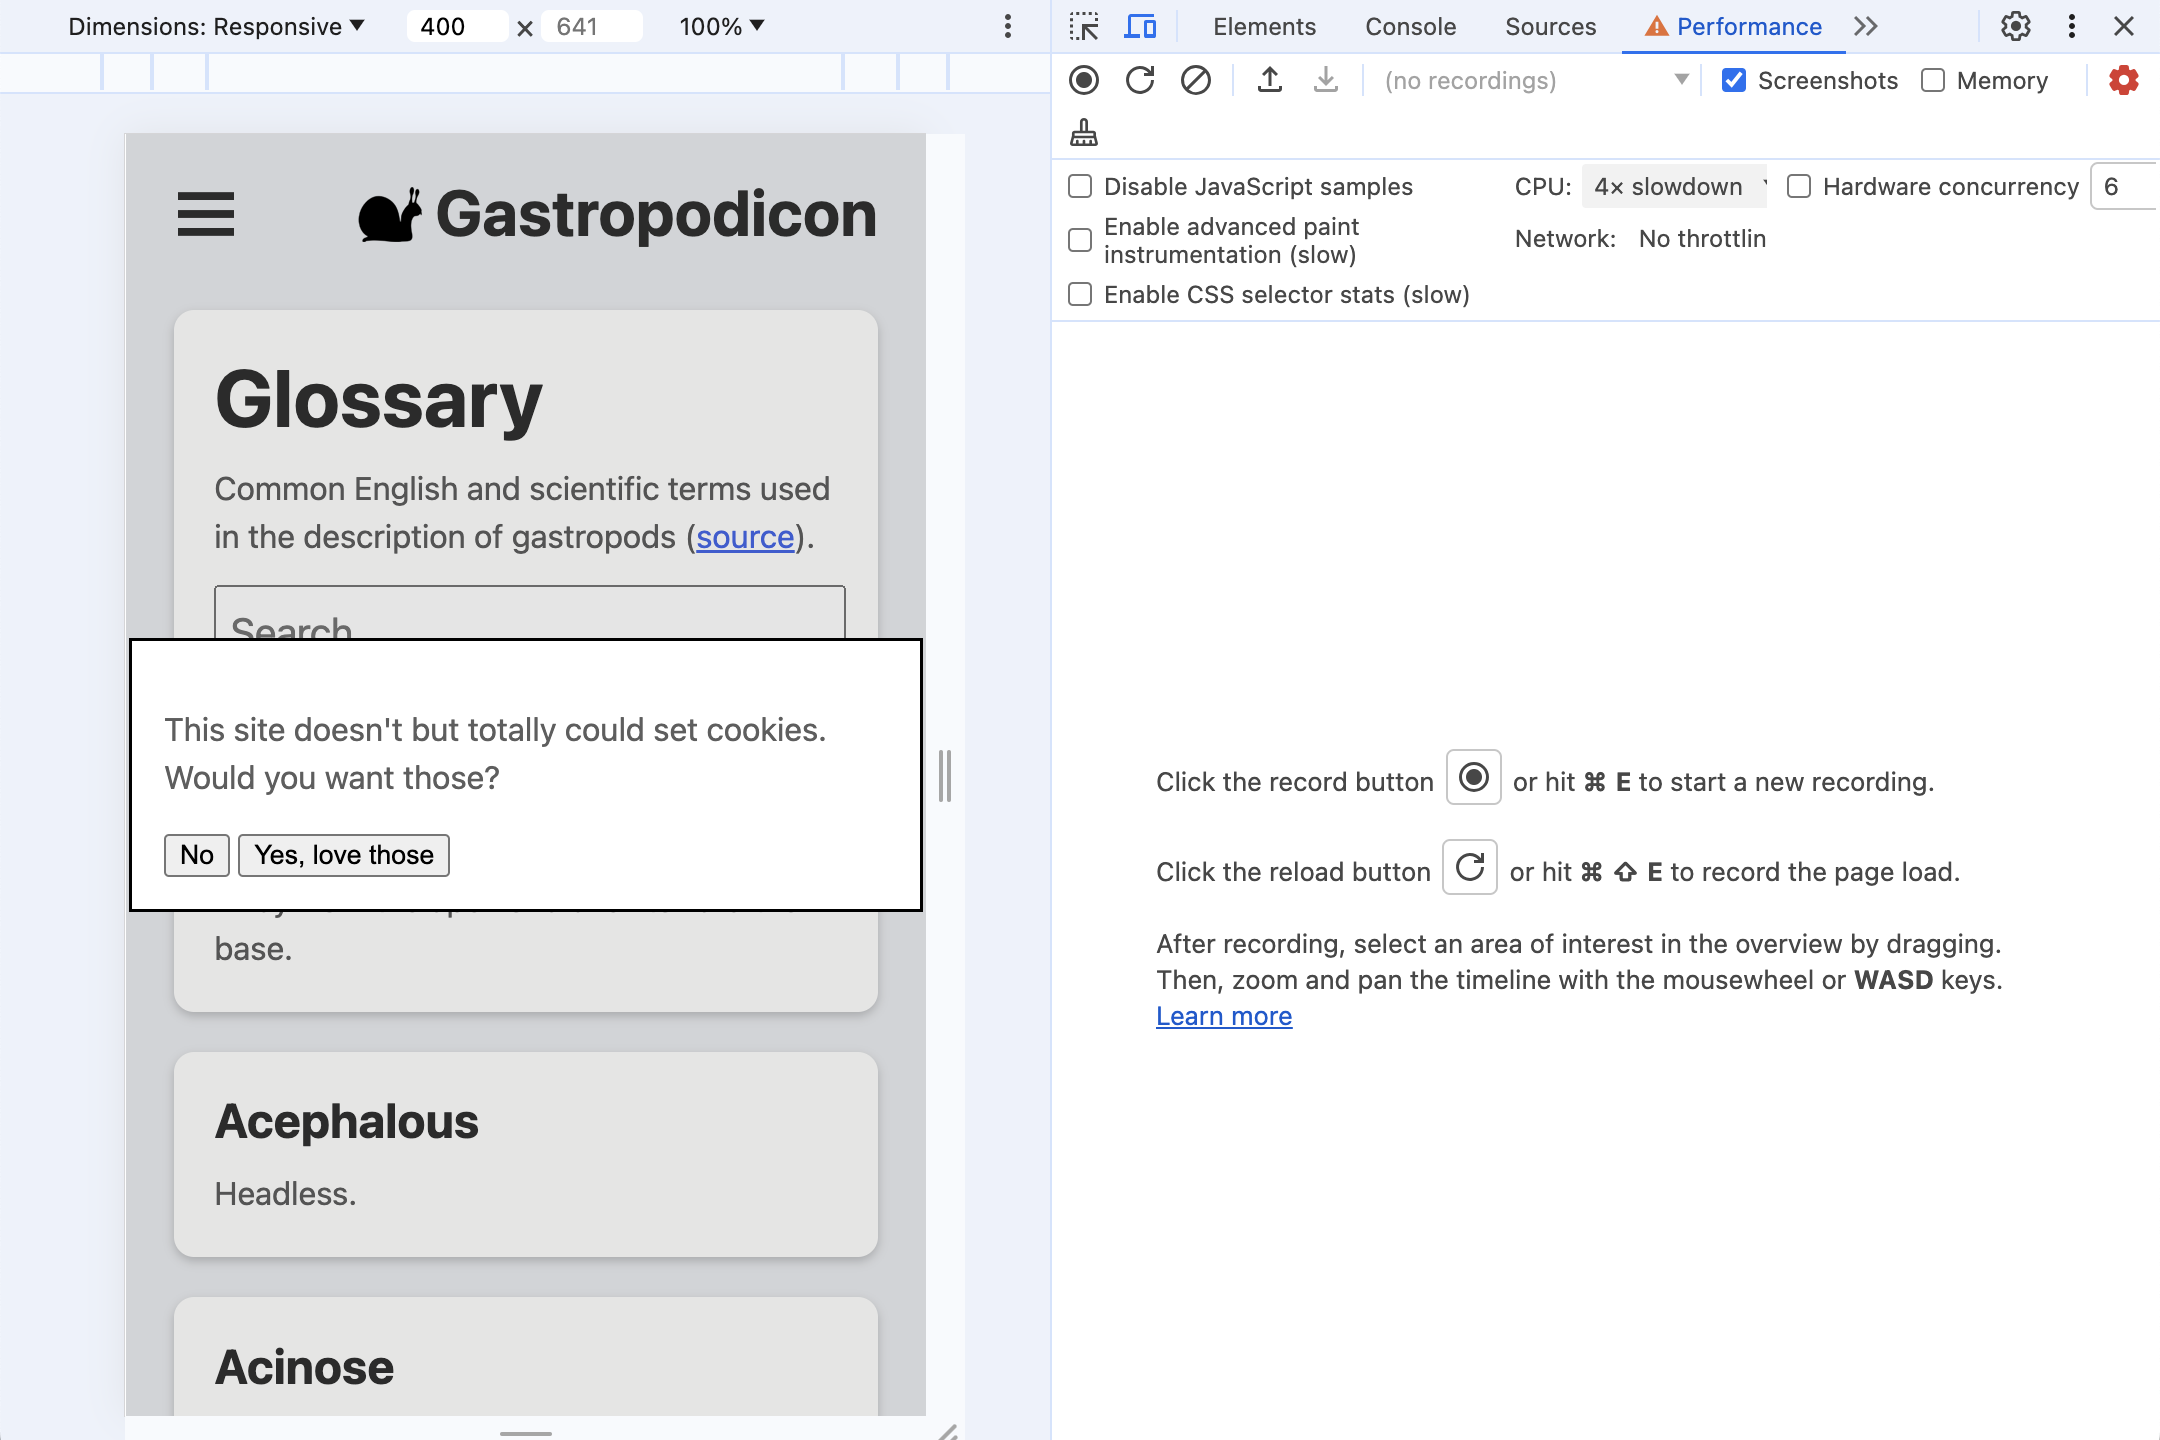
Task: Click Yes love those cookie button
Action: tap(344, 853)
